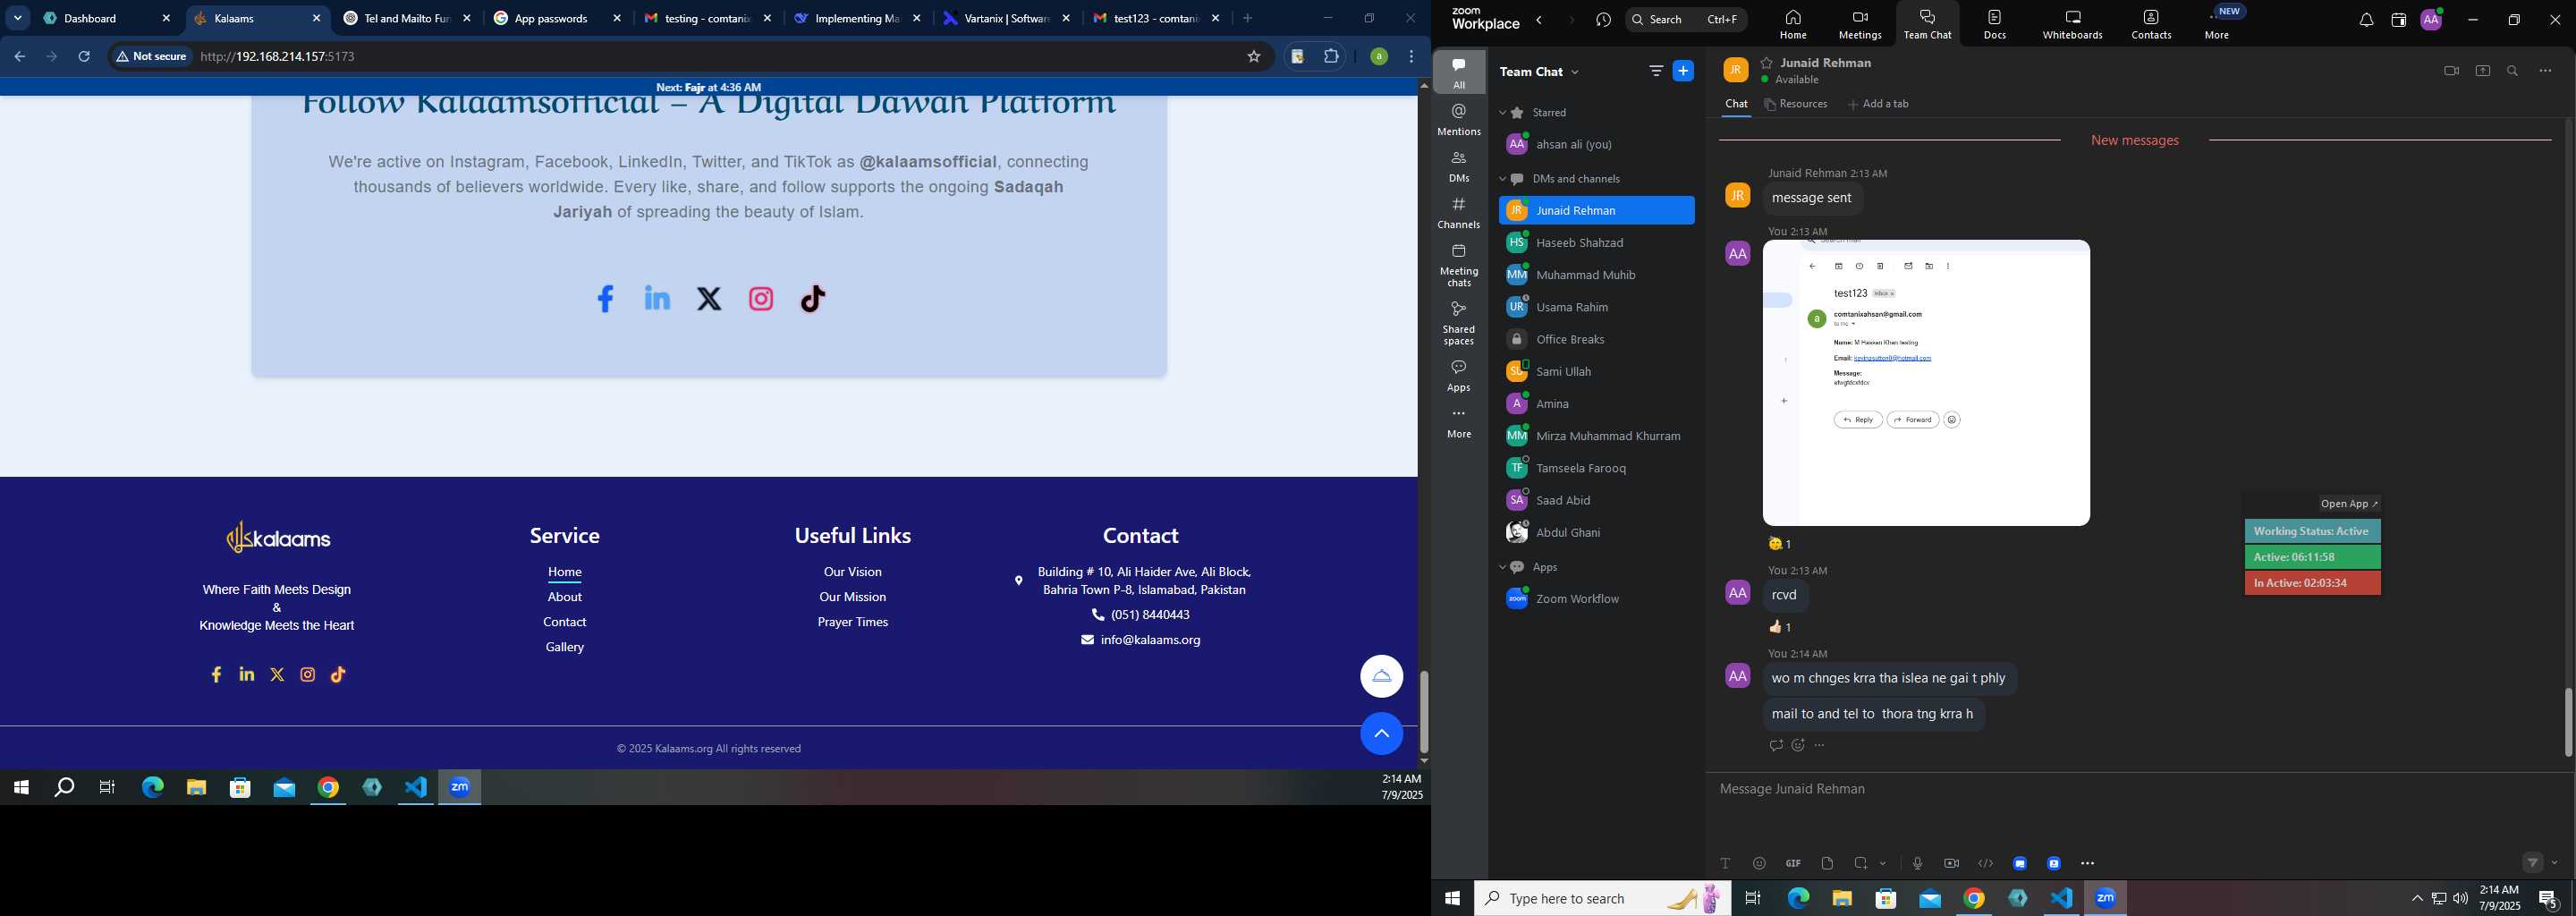
Task: Click thumbs up reaction on rcvd
Action: pos(1780,627)
